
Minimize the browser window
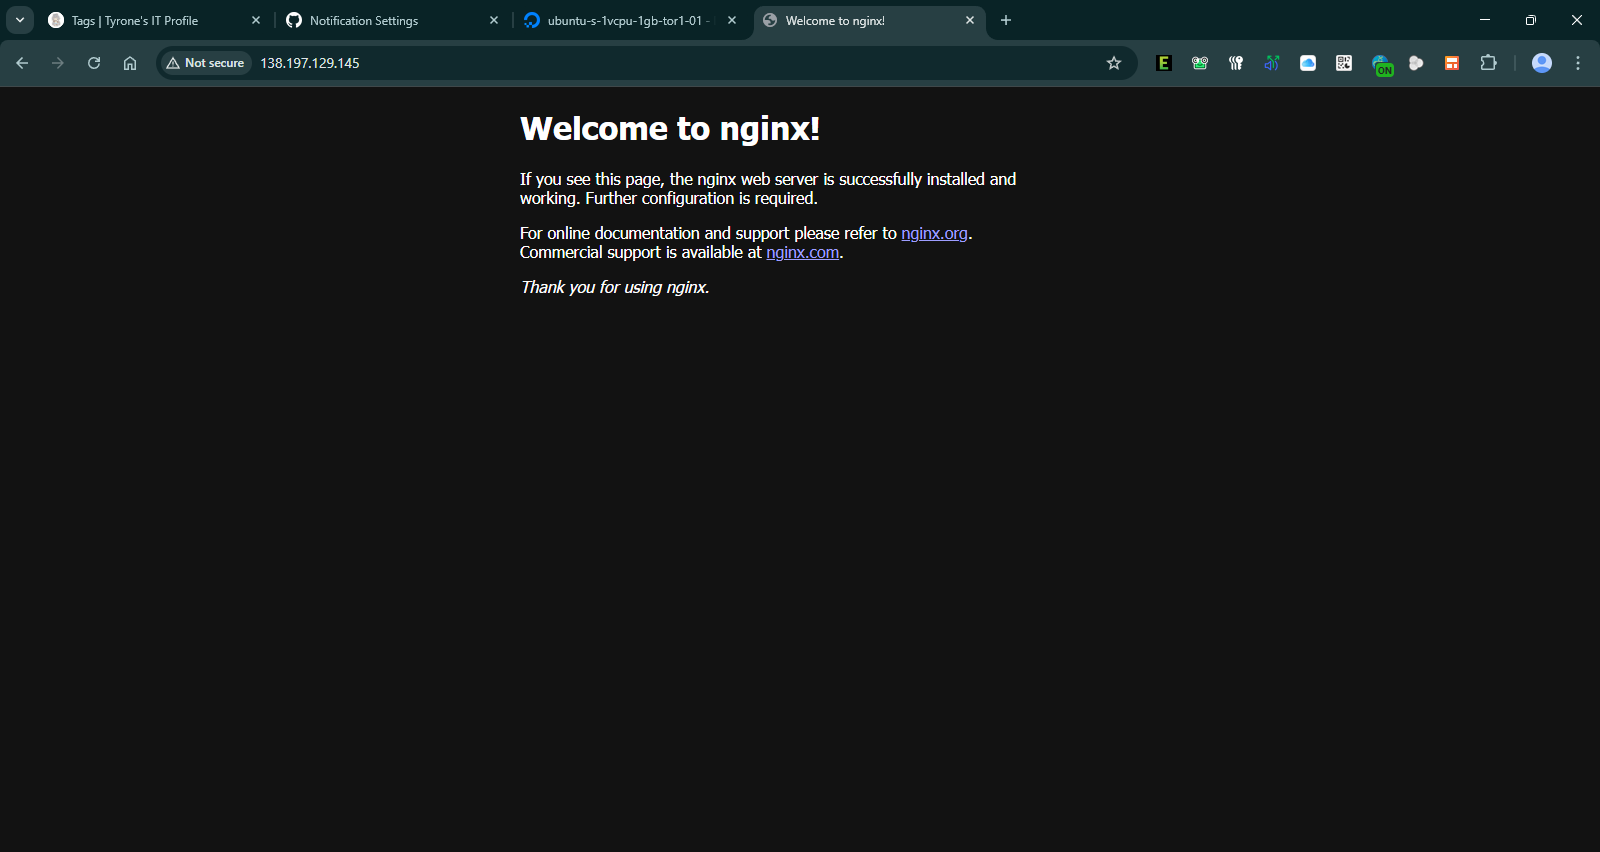point(1485,20)
